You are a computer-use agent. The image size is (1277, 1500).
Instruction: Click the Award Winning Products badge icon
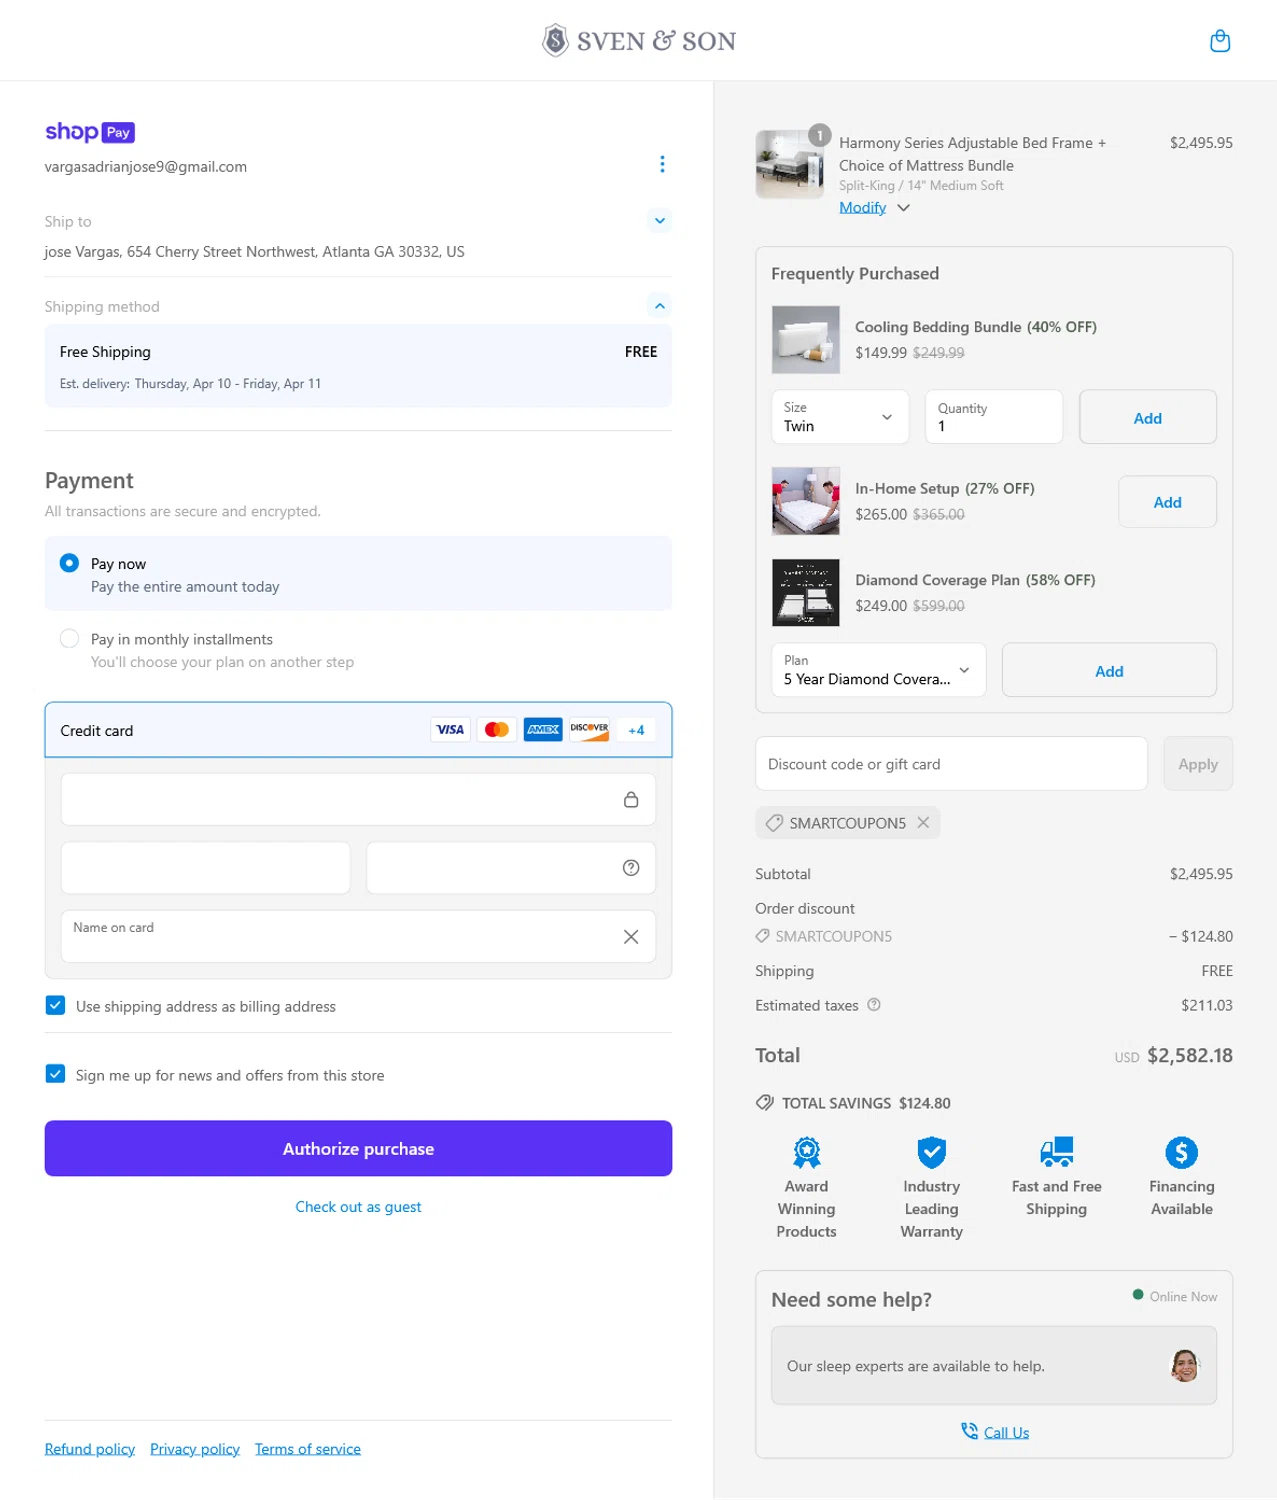tap(807, 1152)
